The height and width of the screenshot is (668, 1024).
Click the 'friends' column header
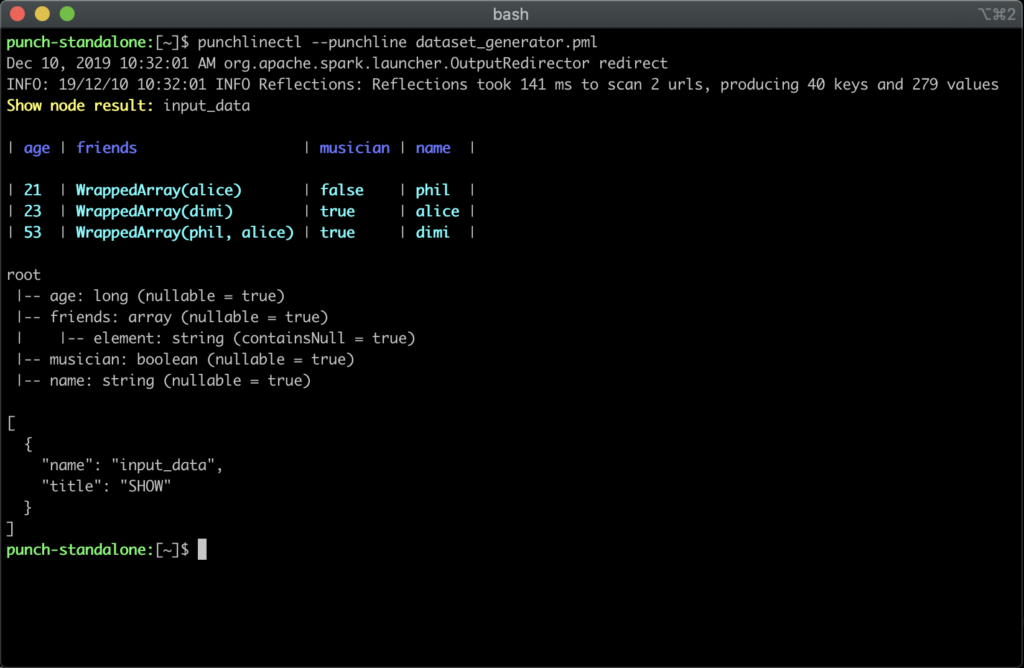[x=106, y=148]
